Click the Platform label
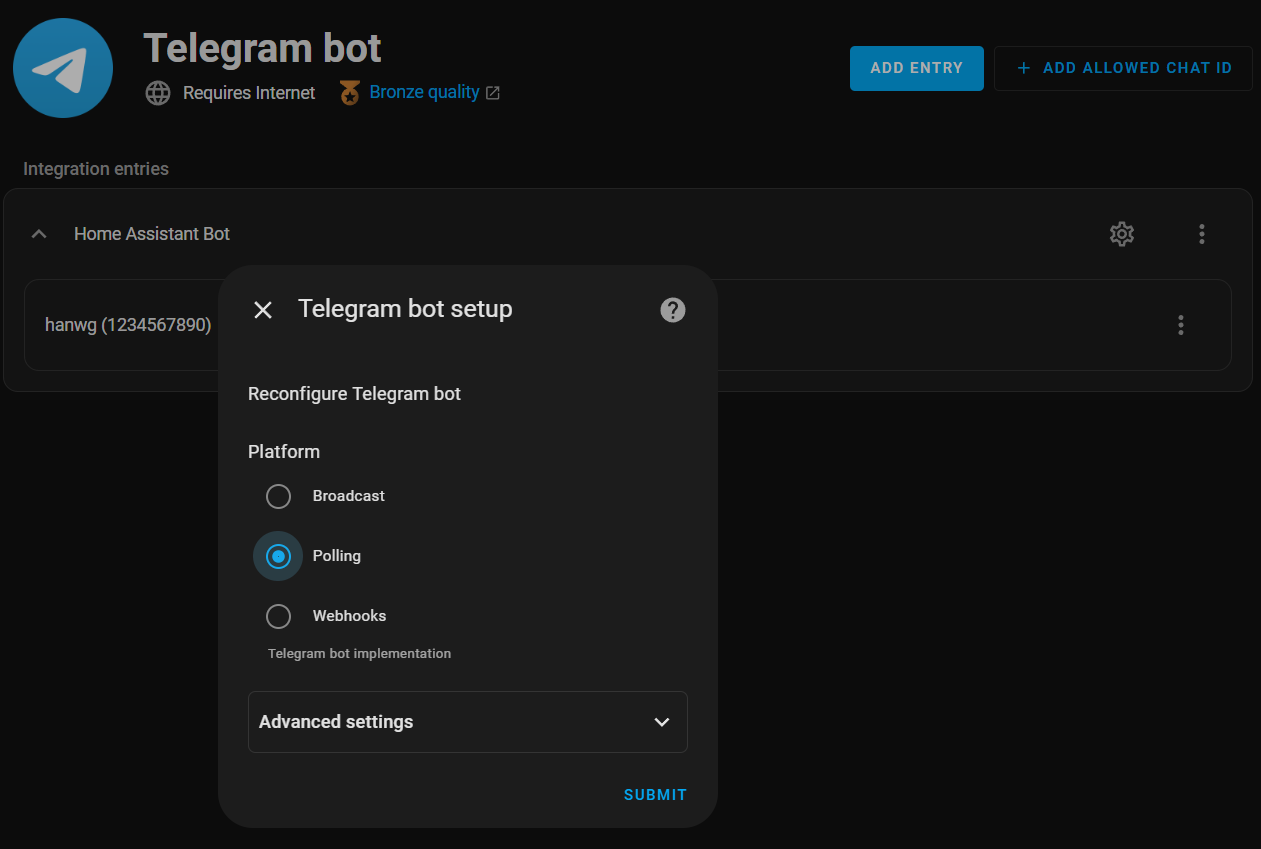This screenshot has height=849, width=1261. [x=284, y=452]
